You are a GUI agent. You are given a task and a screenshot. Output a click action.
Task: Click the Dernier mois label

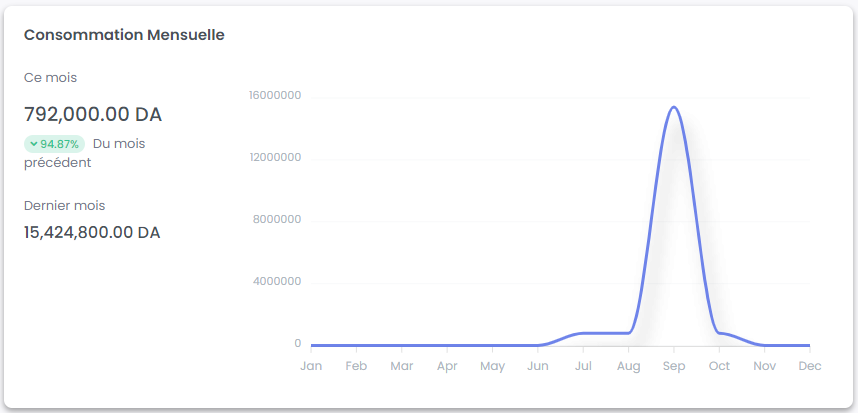point(64,205)
